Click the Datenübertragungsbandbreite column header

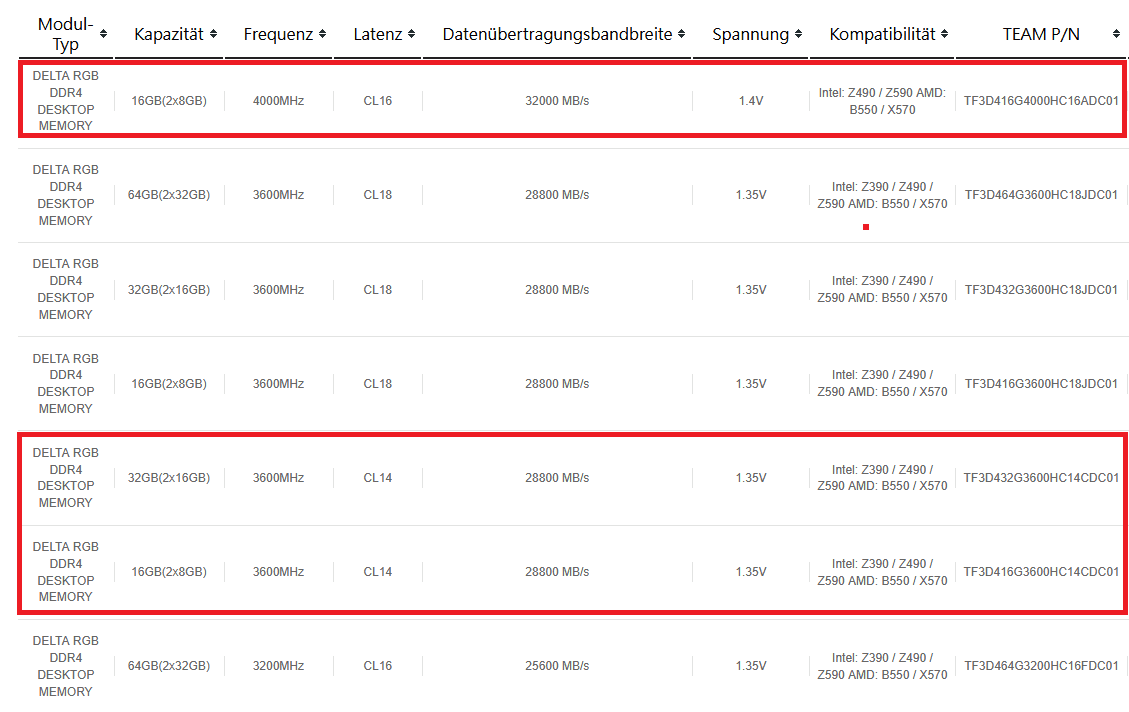click(557, 34)
